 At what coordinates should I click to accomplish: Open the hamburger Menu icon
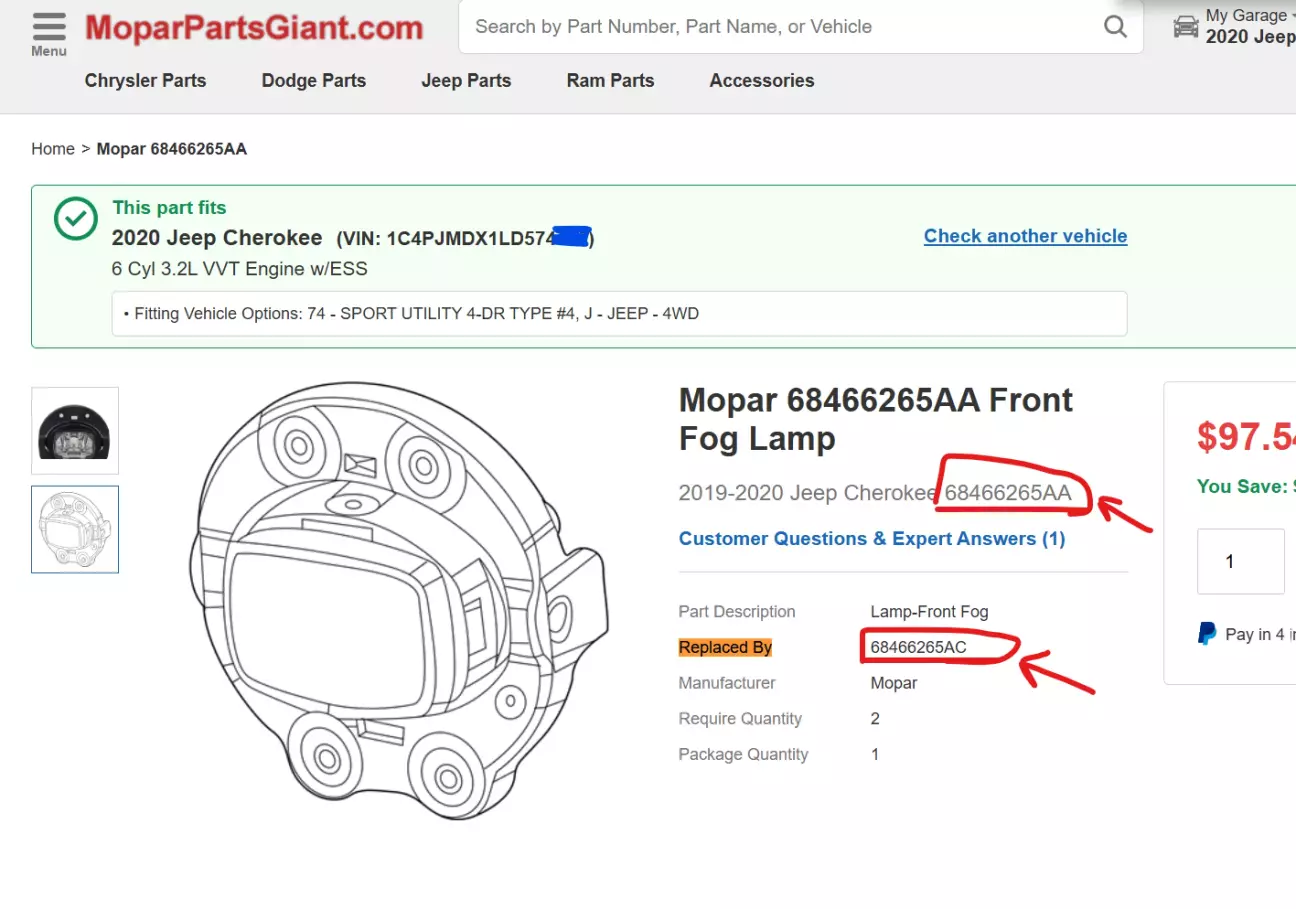(x=48, y=31)
